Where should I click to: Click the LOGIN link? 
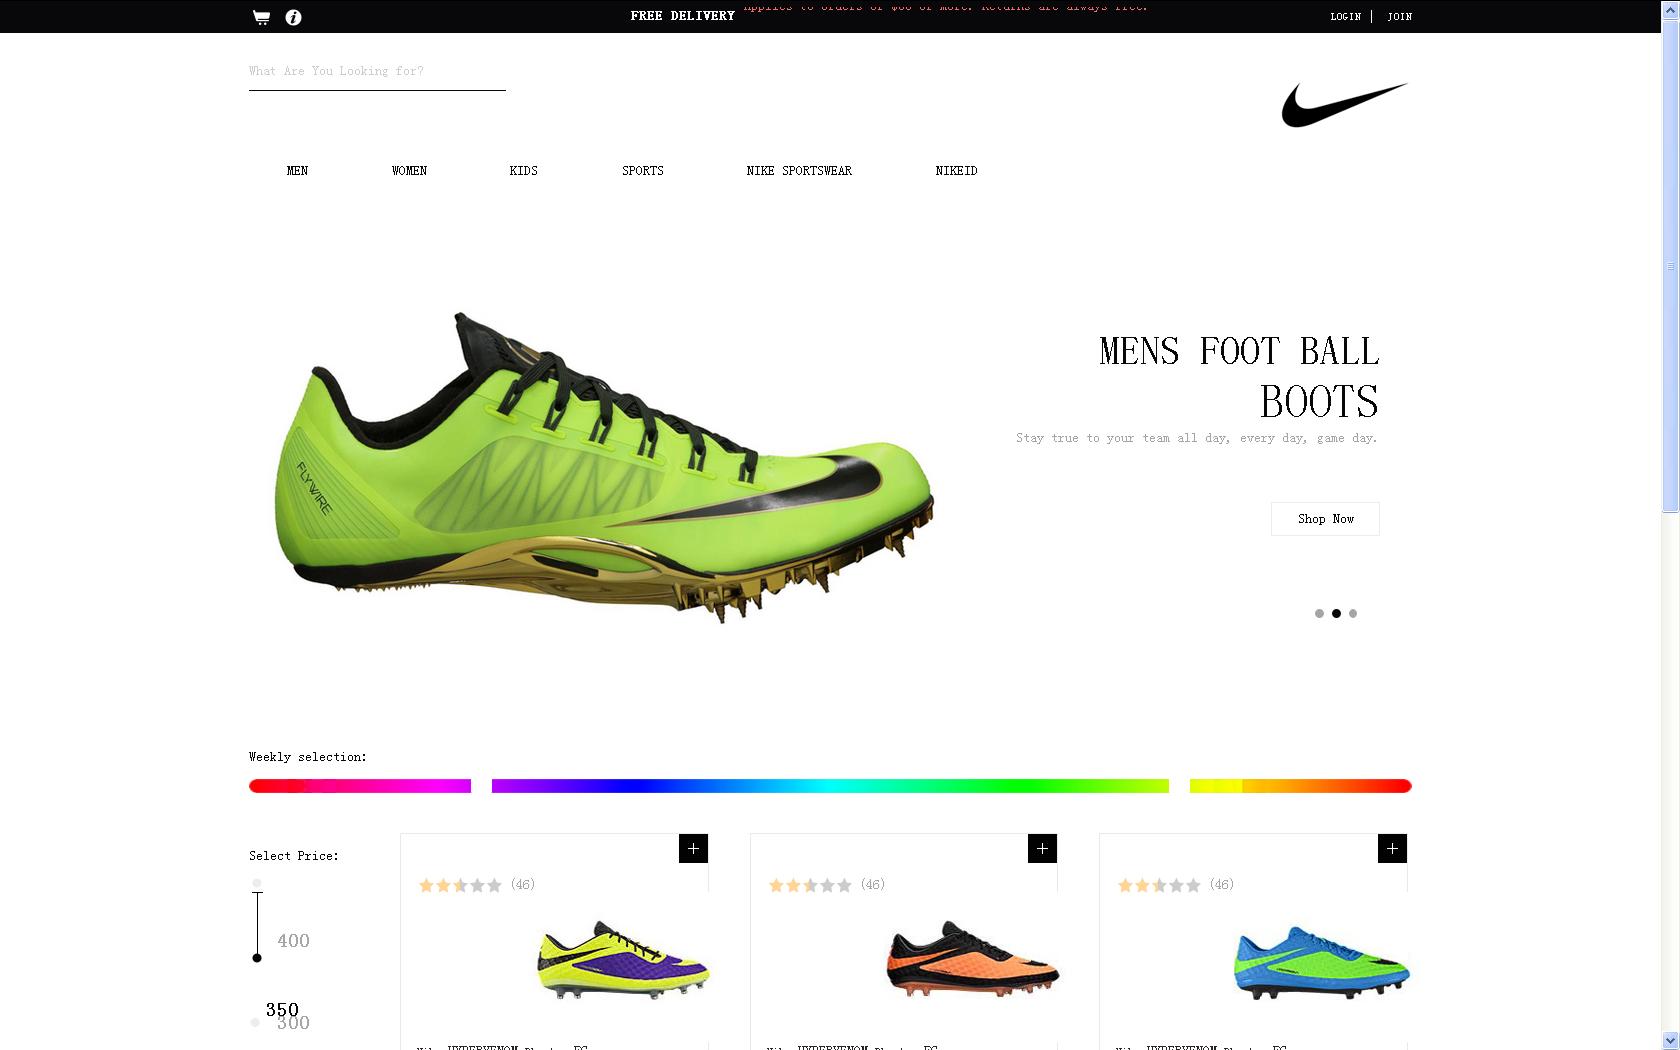click(1345, 17)
